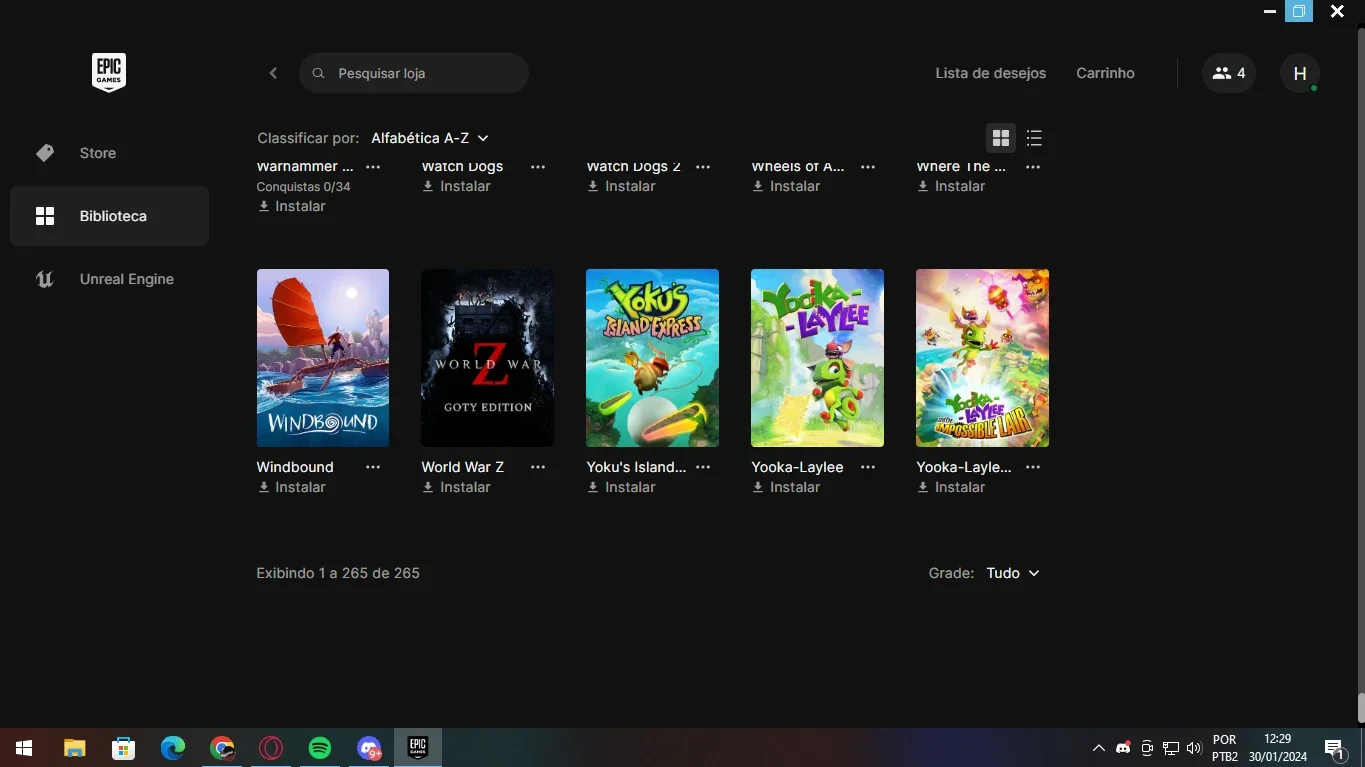Install Yoku's Island Express
The height and width of the screenshot is (767, 1365).
(x=622, y=487)
